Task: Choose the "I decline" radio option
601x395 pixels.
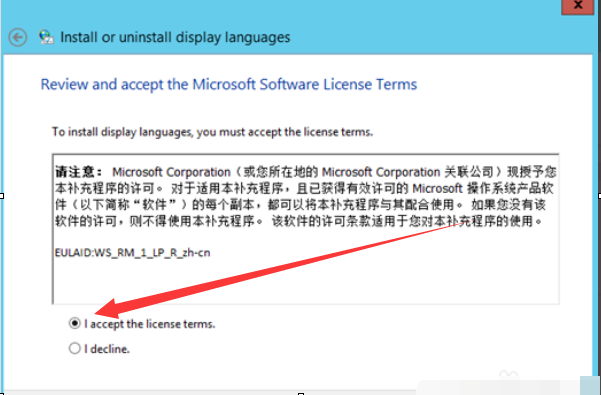Action: click(x=75, y=348)
